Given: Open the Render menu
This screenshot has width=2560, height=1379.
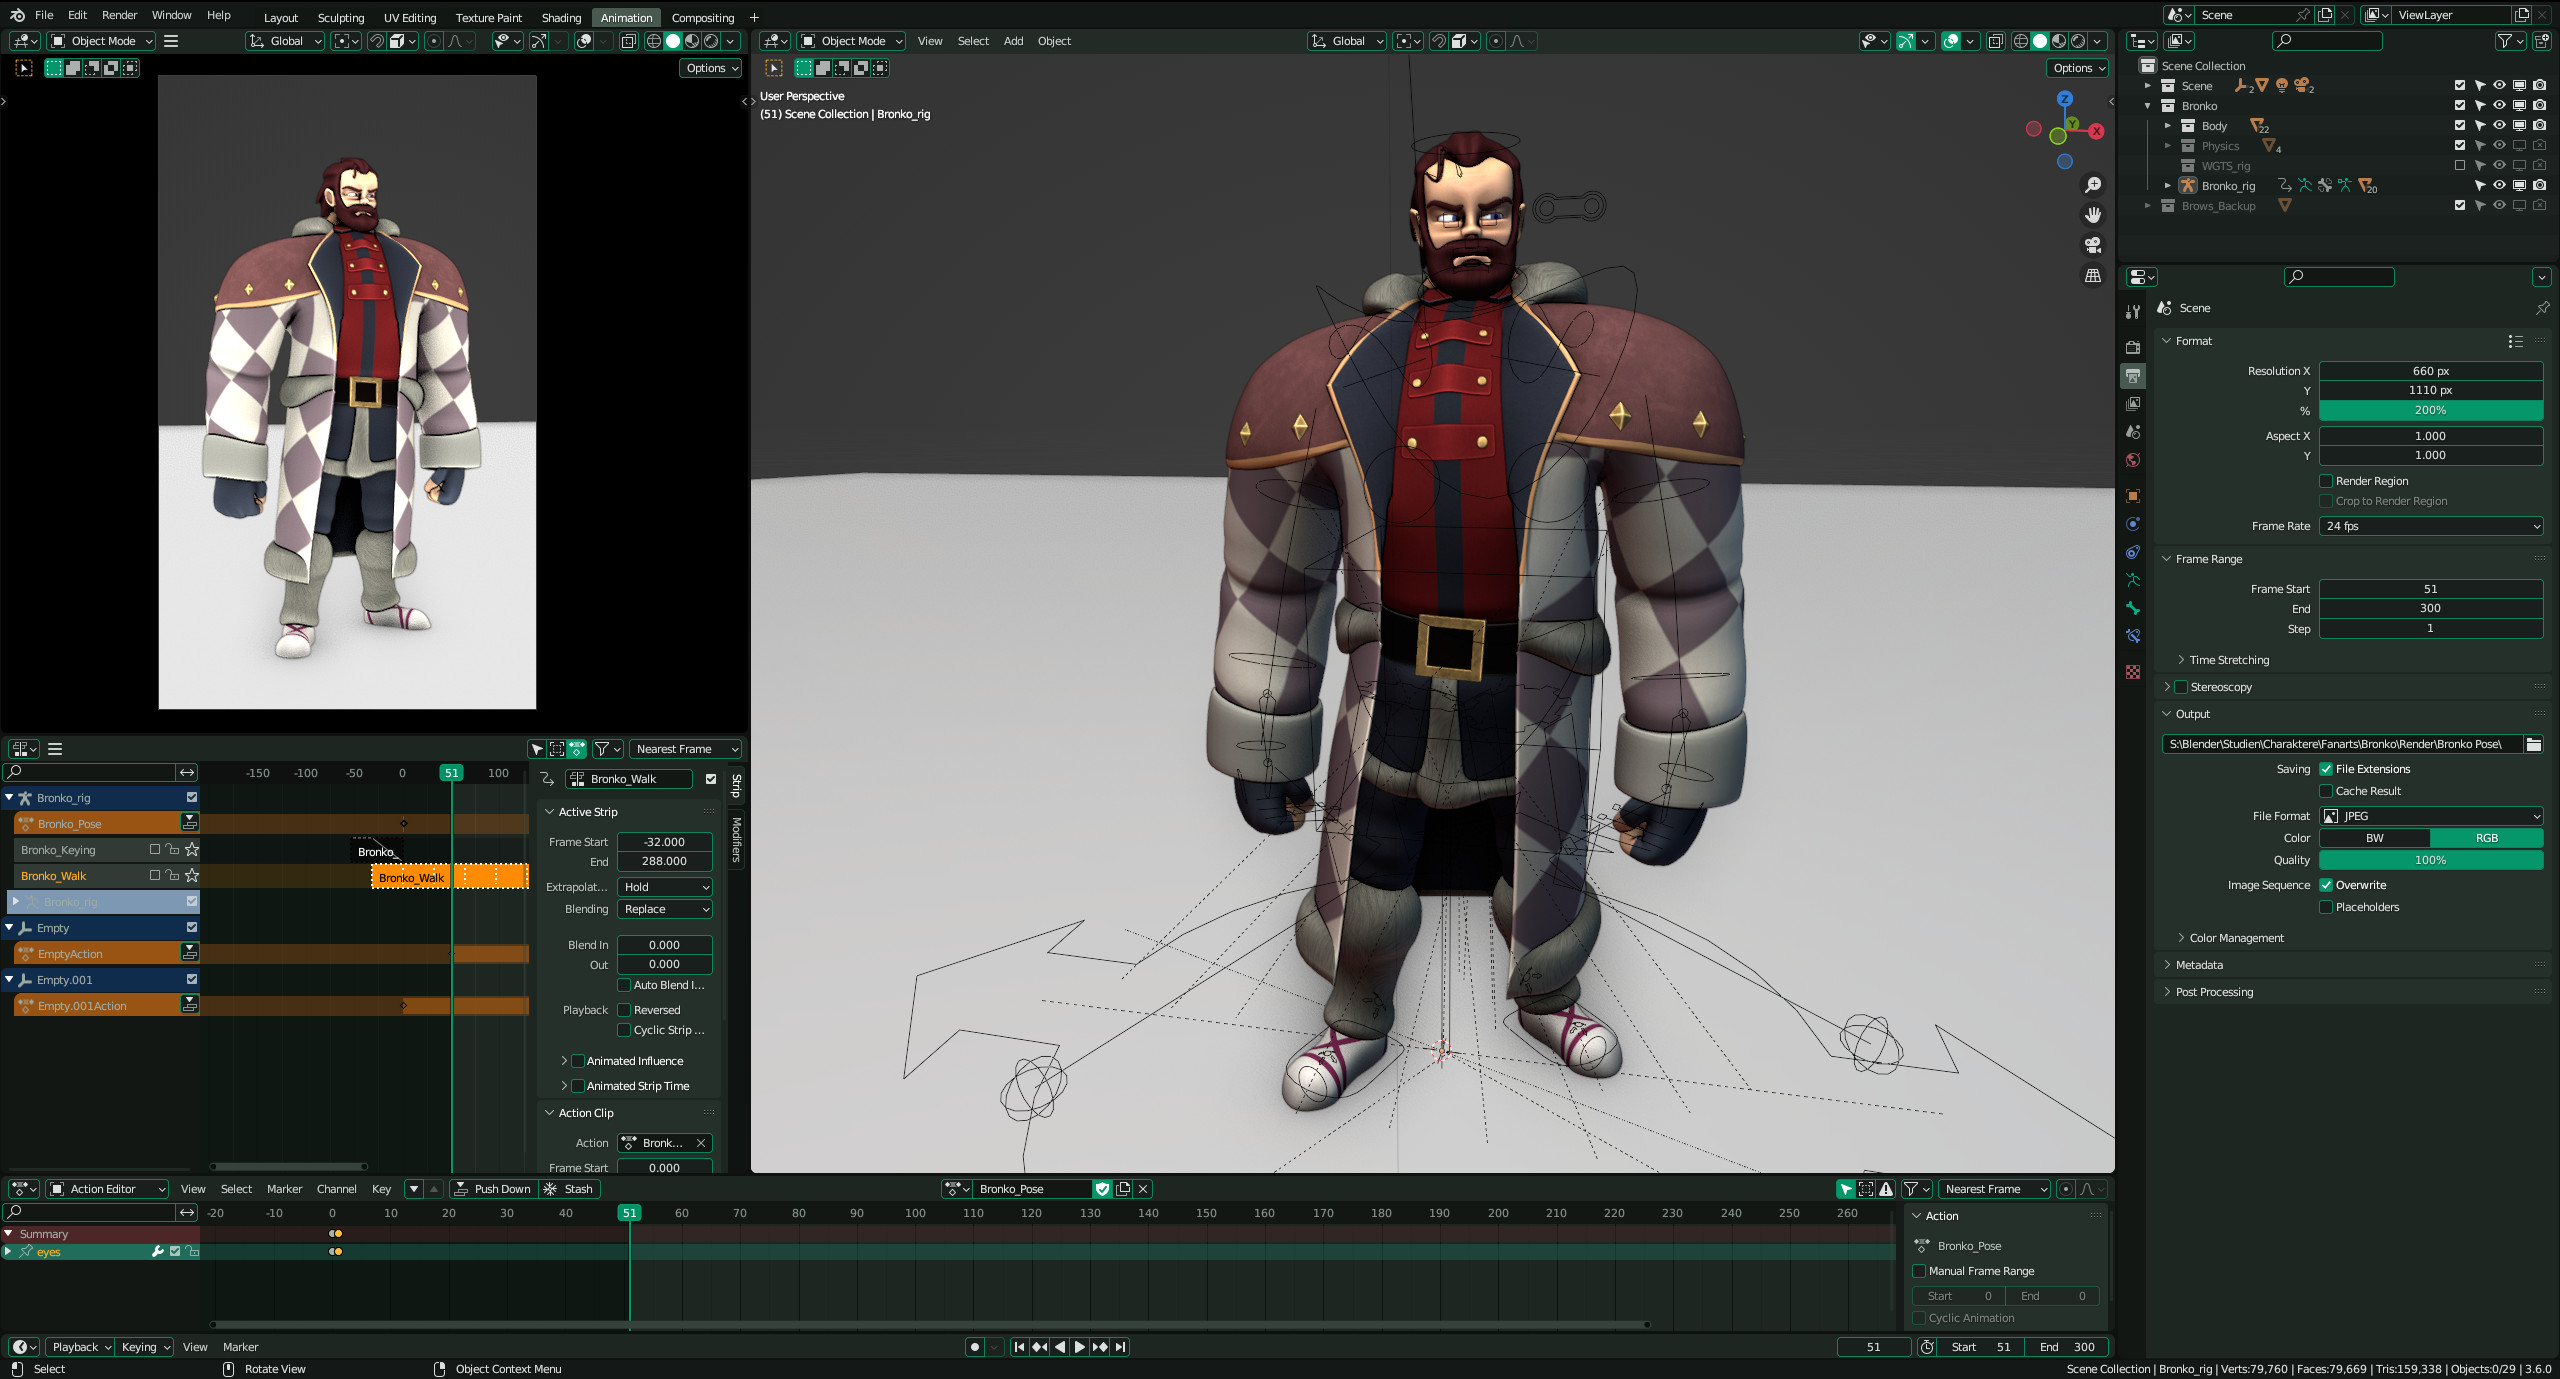Looking at the screenshot, I should [x=119, y=15].
